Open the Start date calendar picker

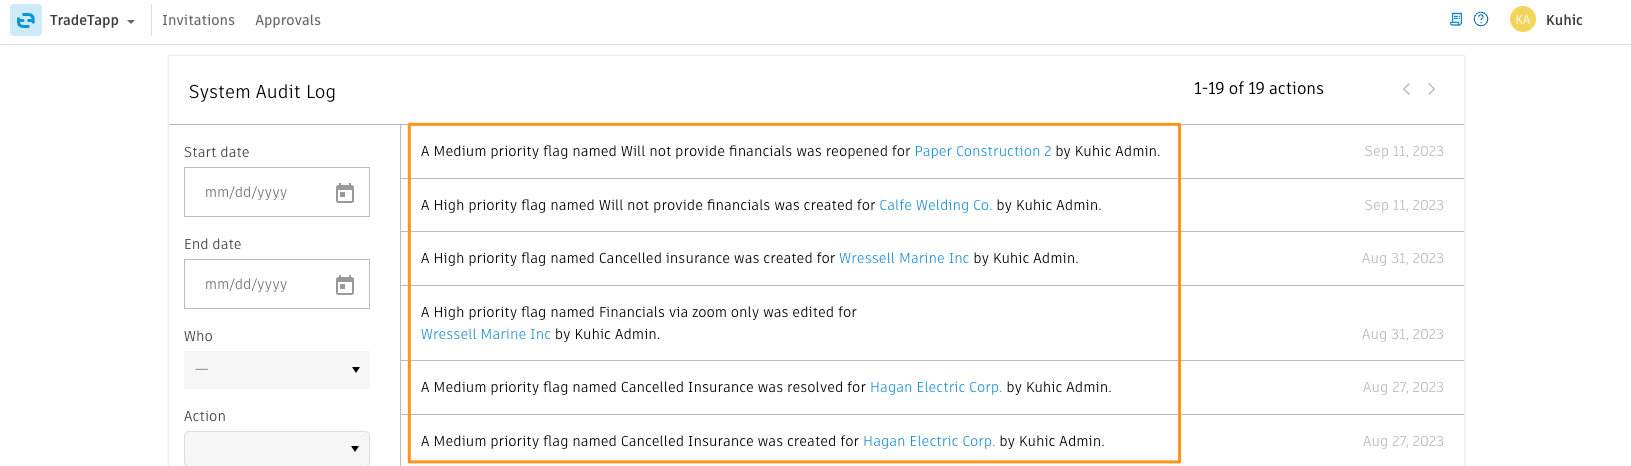pos(345,193)
